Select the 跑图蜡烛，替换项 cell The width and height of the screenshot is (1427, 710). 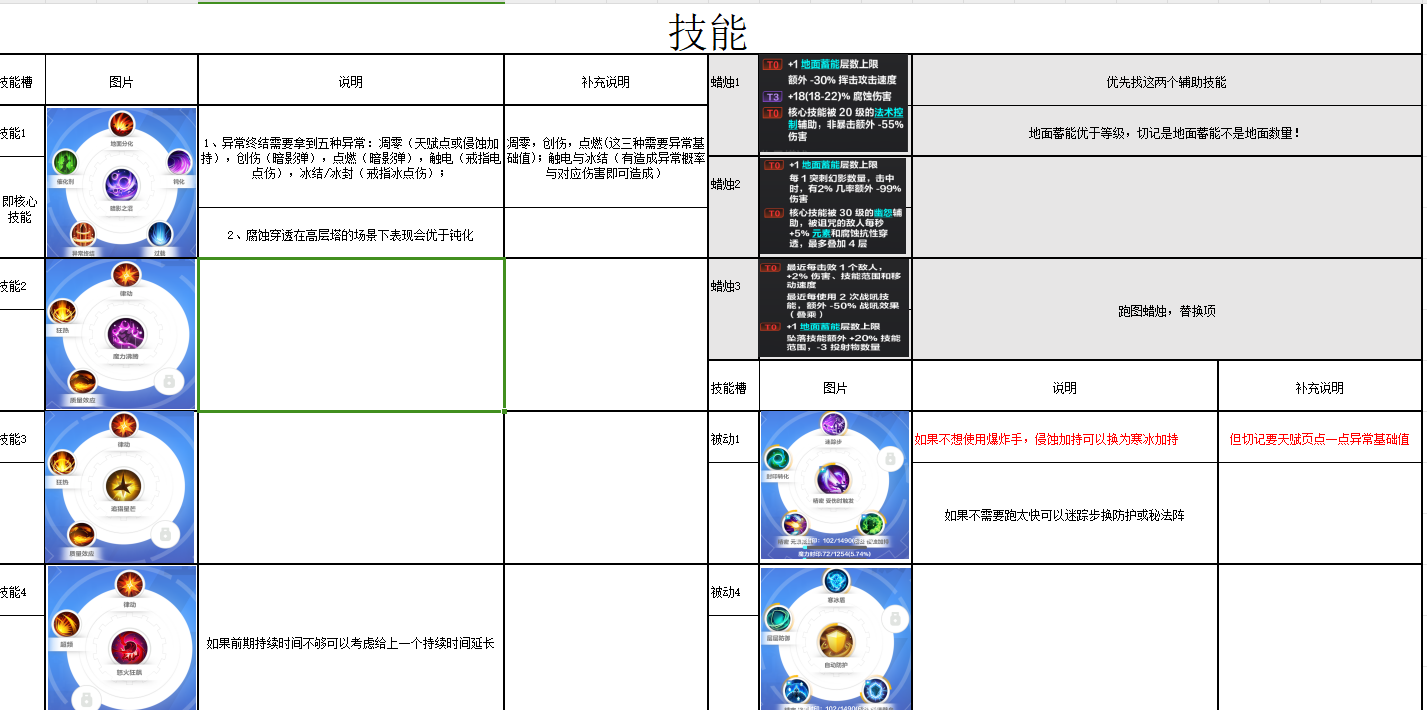click(x=1165, y=311)
